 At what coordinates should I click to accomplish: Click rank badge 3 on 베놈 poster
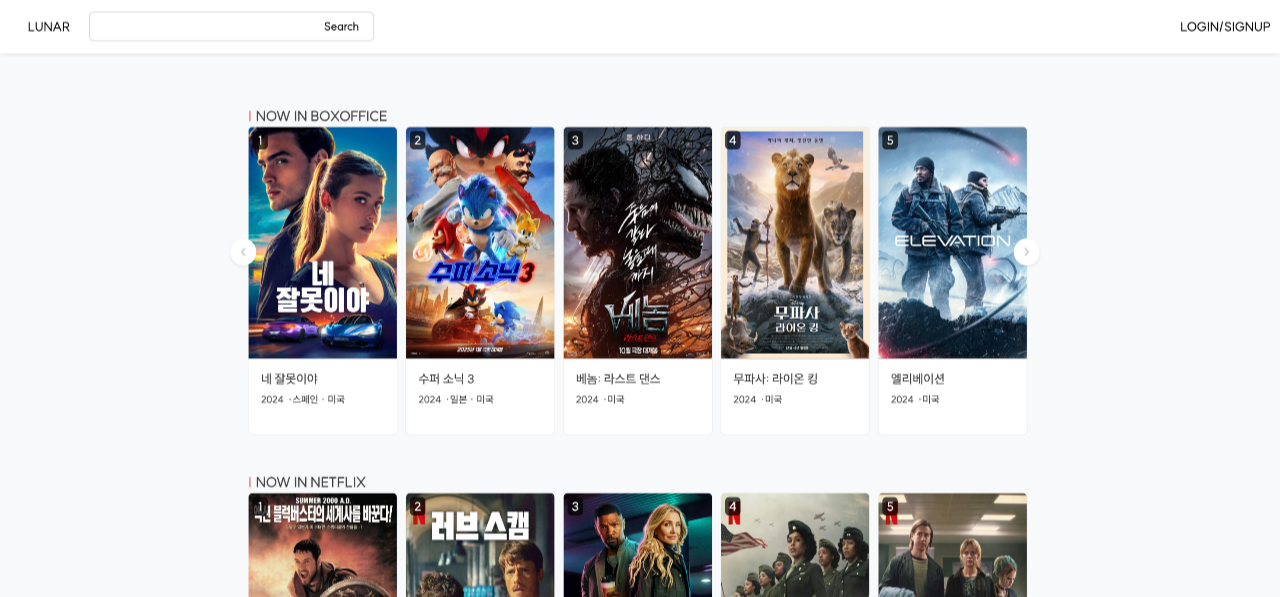point(575,140)
